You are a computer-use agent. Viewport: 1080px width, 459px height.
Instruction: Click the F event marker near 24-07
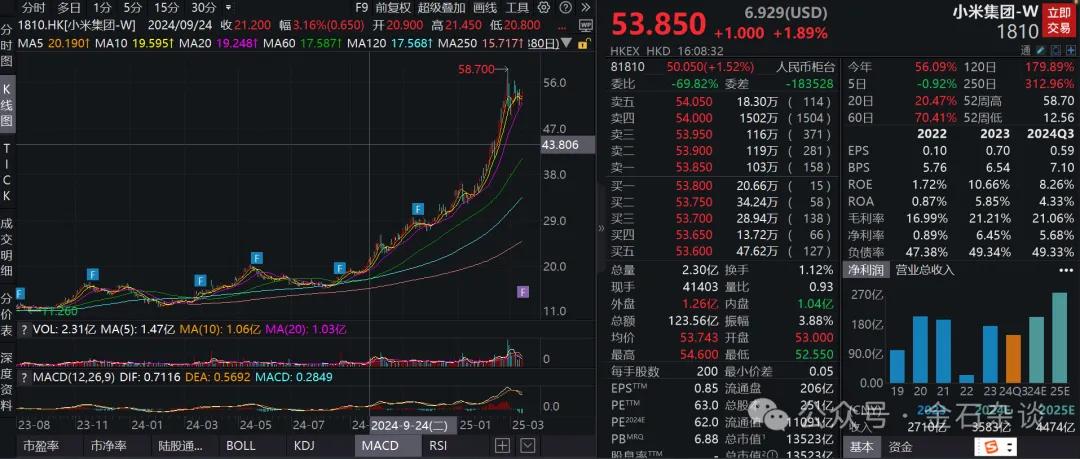tap(340, 268)
